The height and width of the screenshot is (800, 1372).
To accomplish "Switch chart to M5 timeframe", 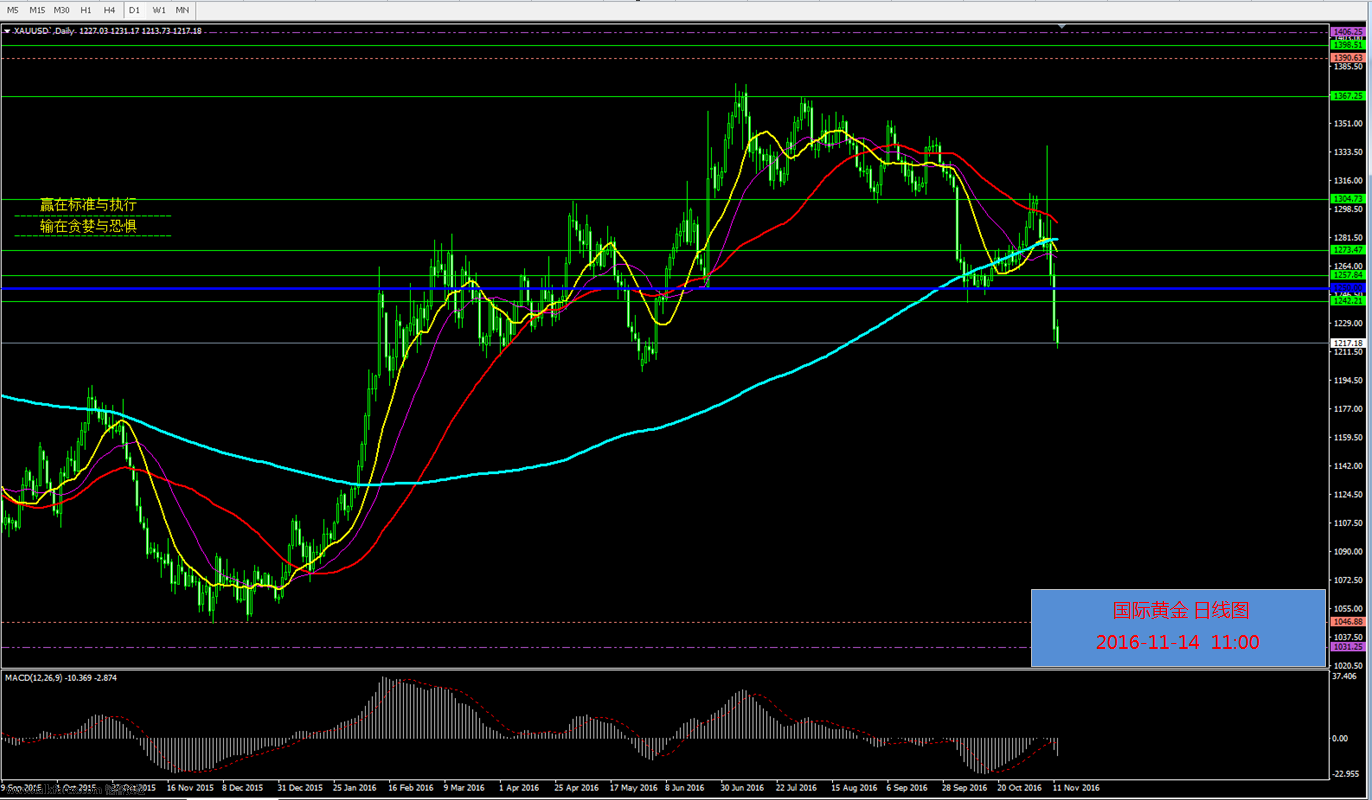I will tap(13, 10).
